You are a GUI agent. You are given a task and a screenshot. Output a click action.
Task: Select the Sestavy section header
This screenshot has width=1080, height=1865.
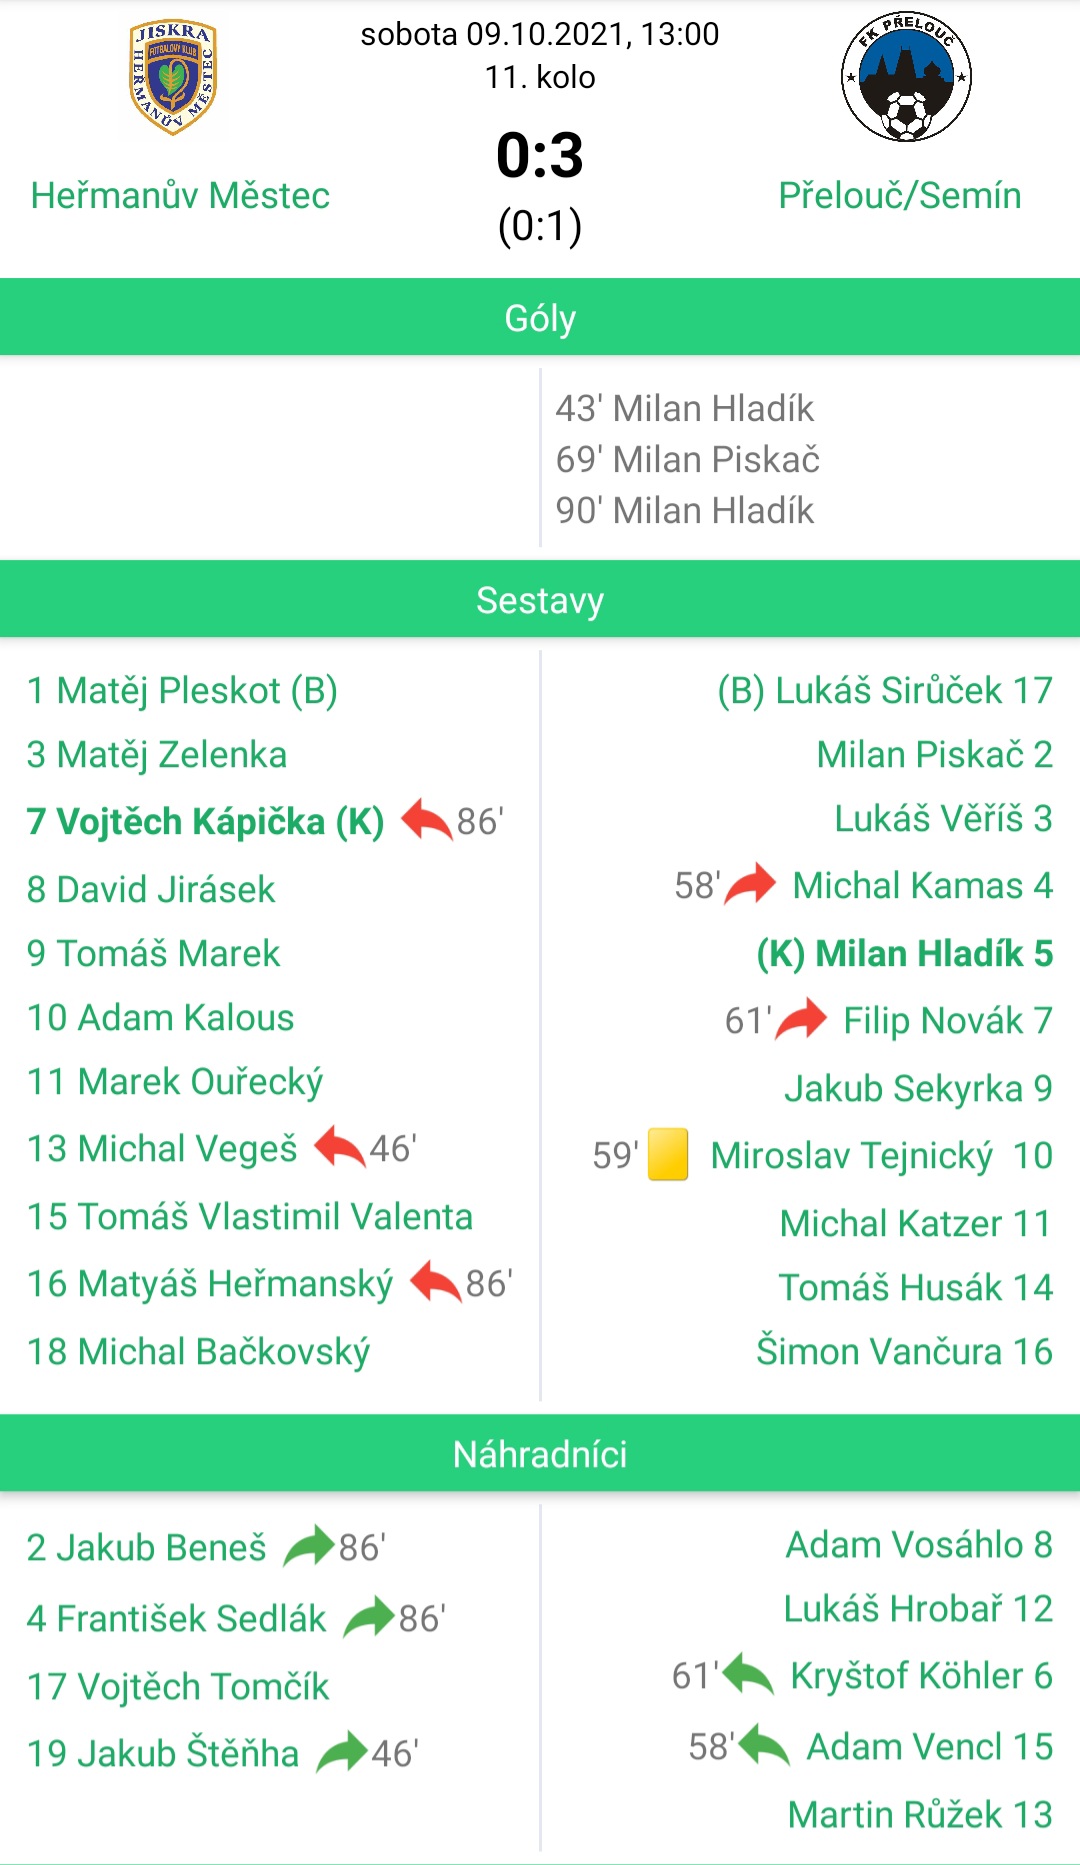(x=540, y=599)
